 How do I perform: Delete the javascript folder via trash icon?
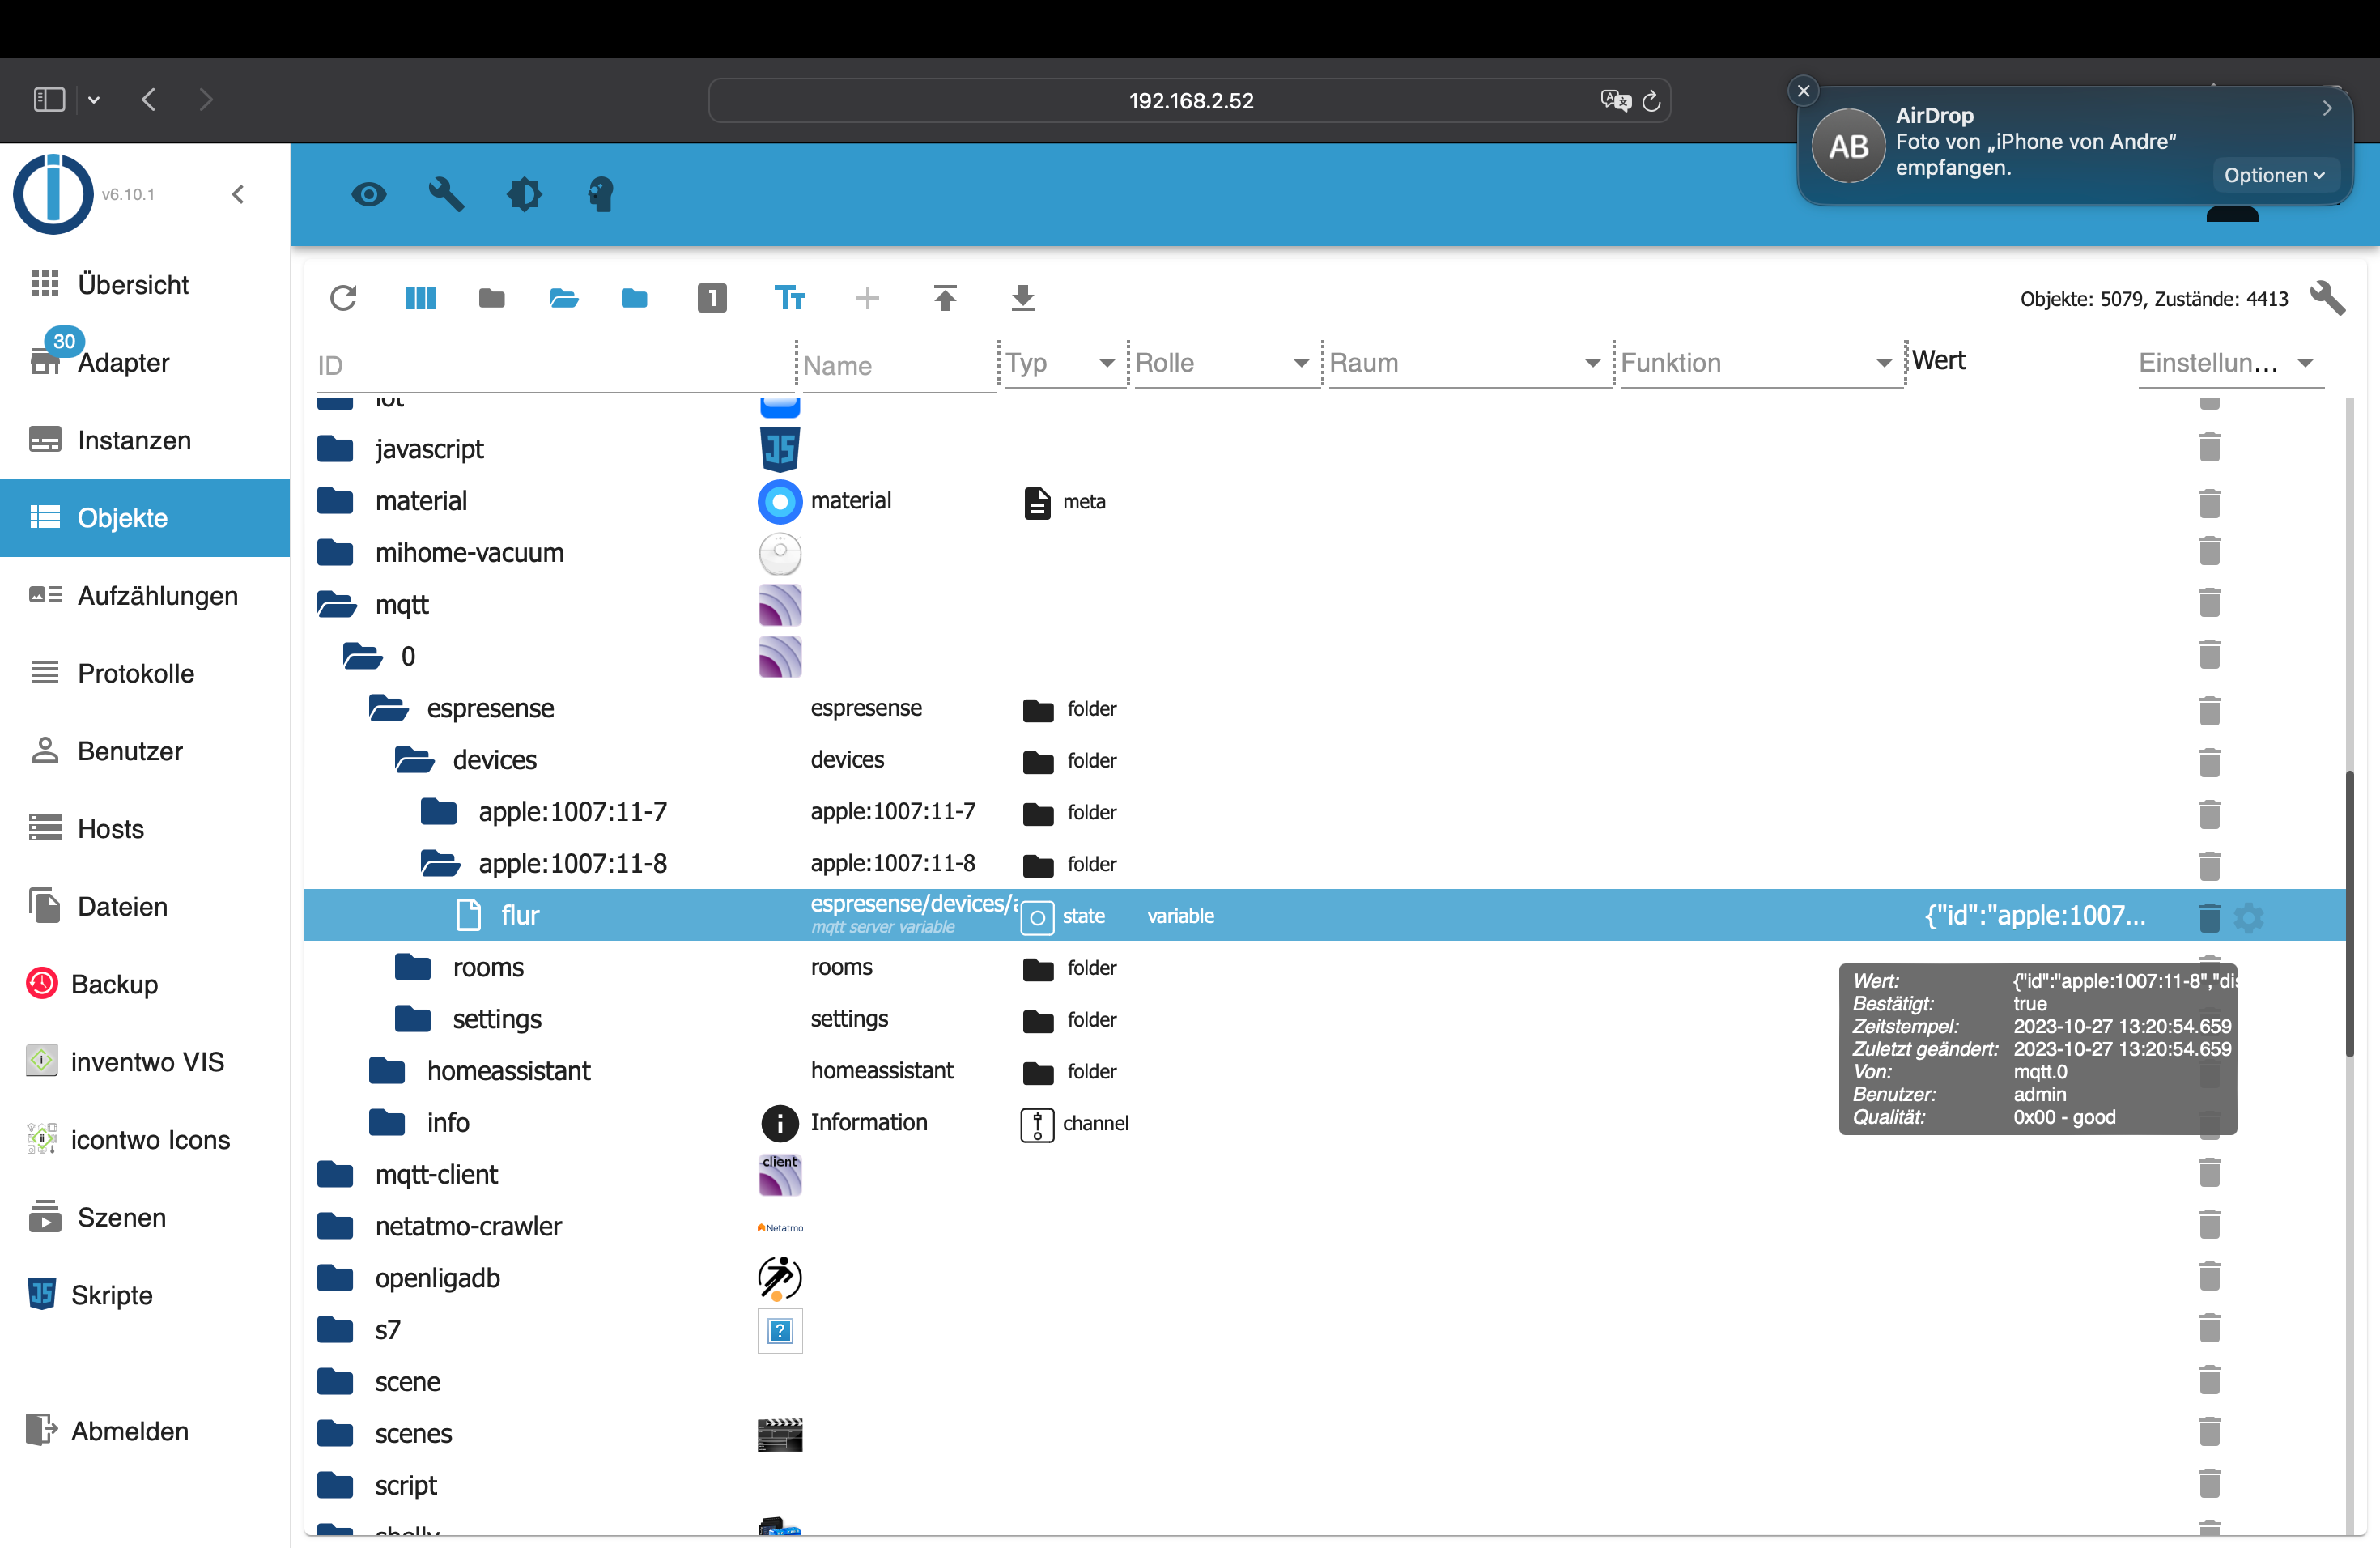click(x=2209, y=447)
